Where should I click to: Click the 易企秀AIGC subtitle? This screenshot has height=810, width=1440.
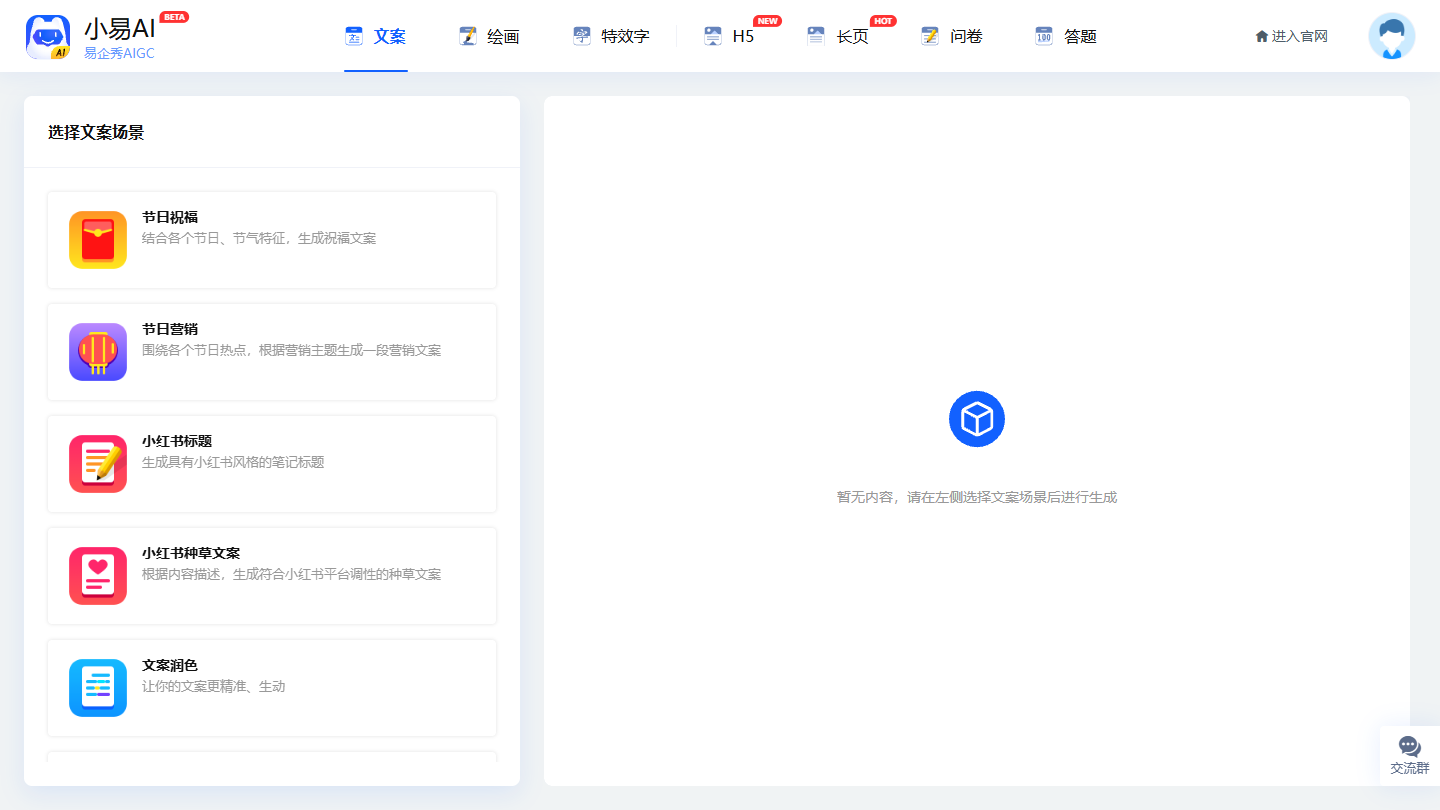point(119,53)
